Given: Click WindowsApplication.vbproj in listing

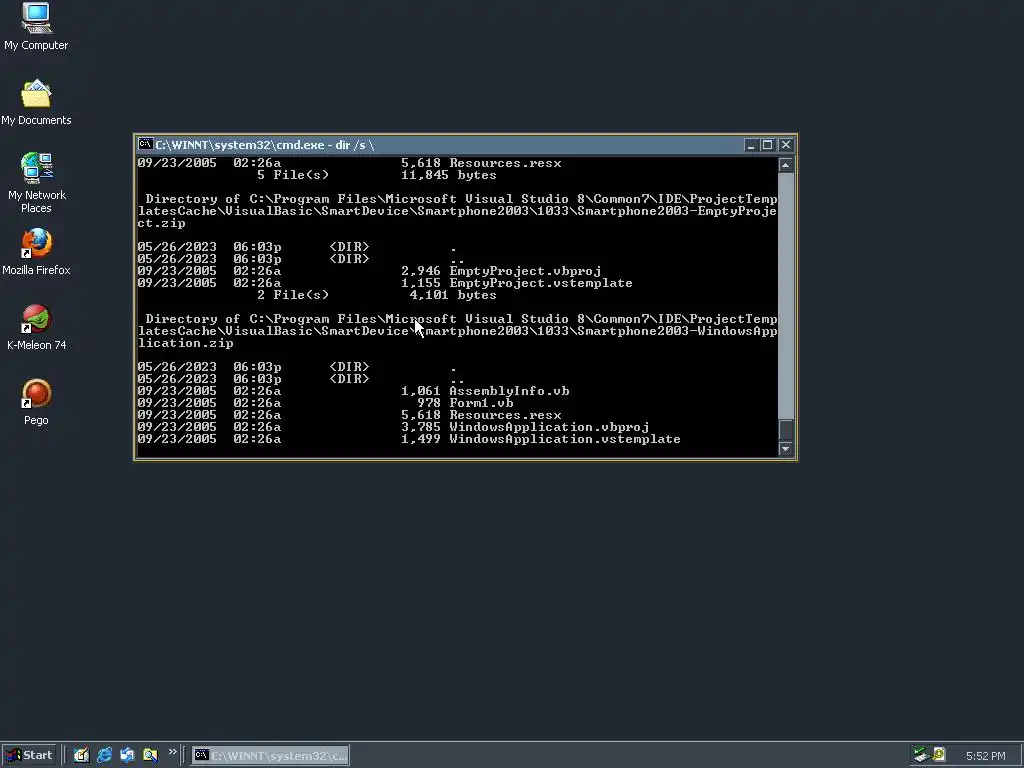Looking at the screenshot, I should pyautogui.click(x=549, y=427).
